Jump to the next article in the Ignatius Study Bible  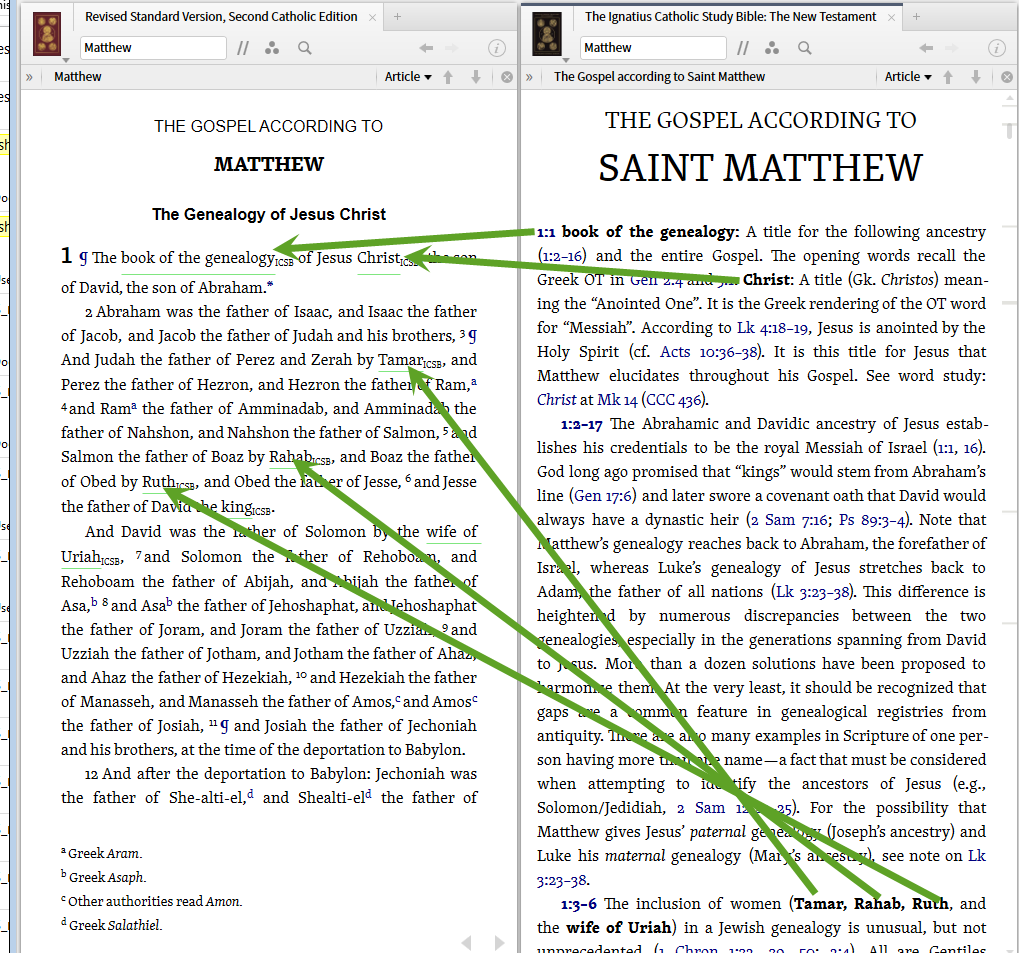click(x=975, y=77)
